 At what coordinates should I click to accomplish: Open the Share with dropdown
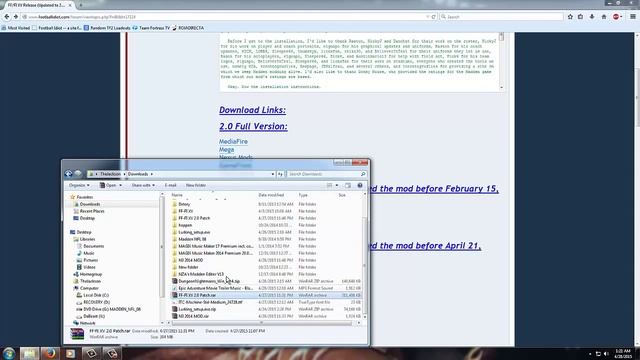(x=143, y=185)
